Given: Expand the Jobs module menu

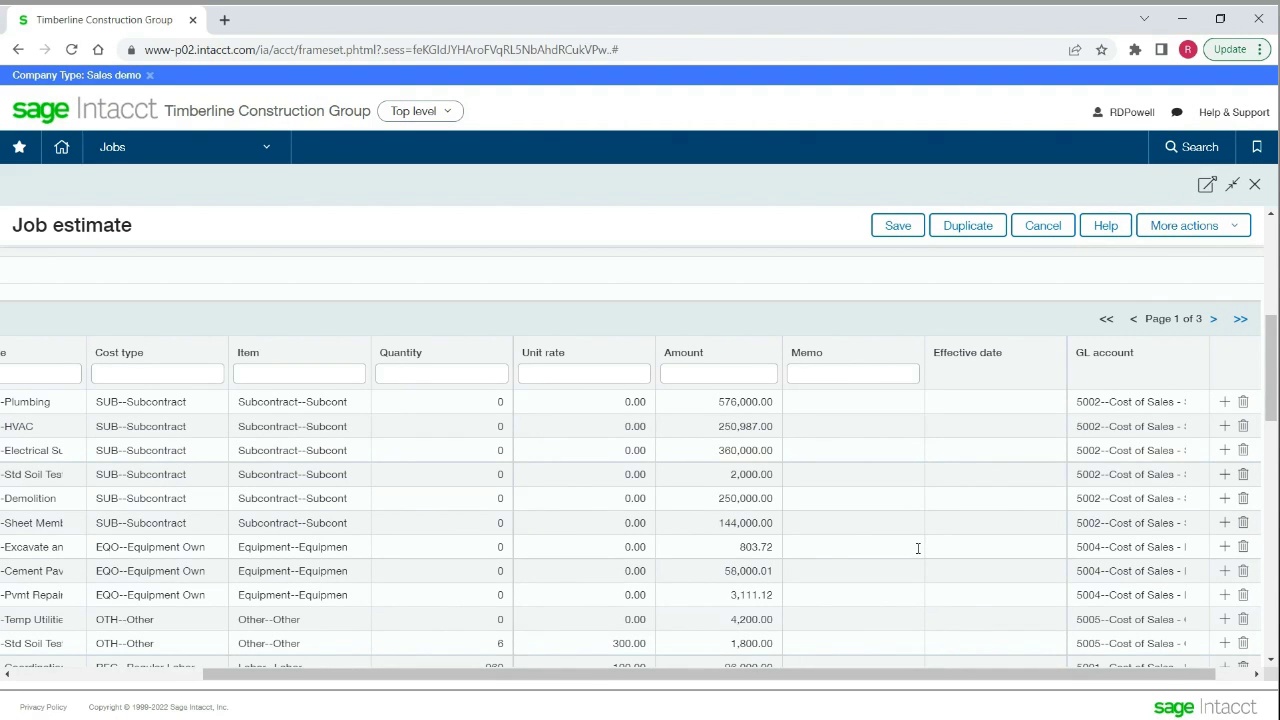Looking at the screenshot, I should [185, 147].
